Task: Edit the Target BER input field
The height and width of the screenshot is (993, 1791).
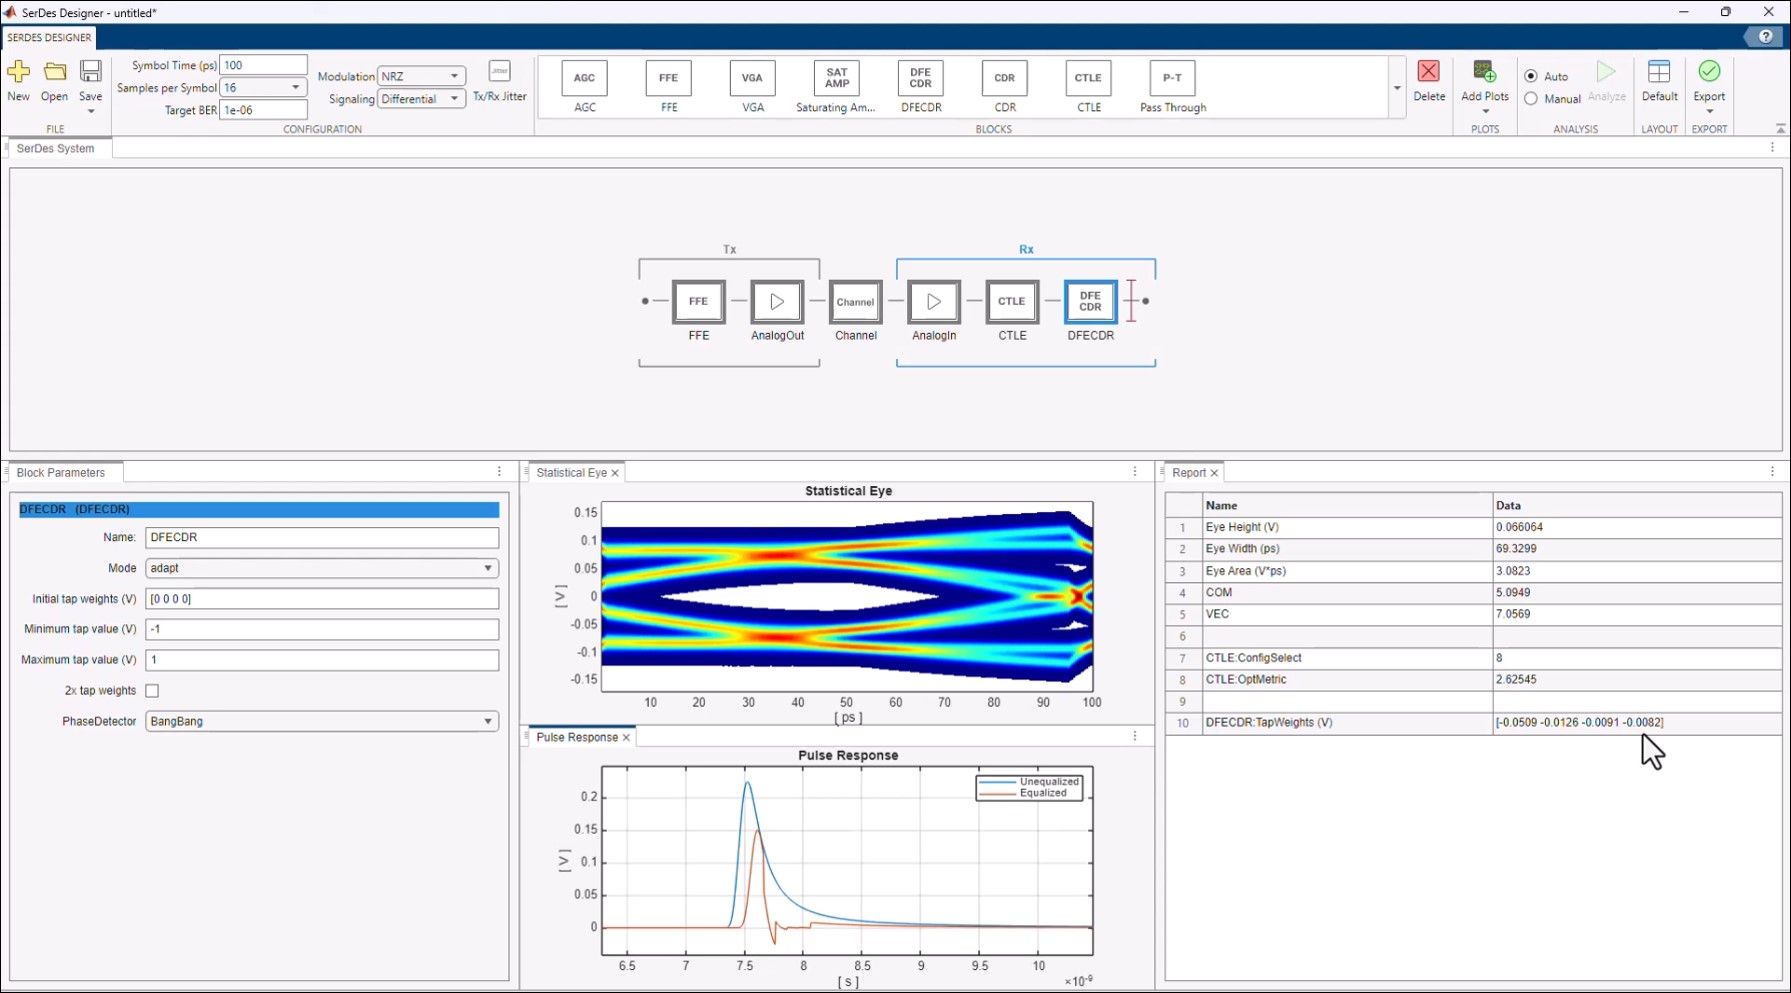Action: (x=263, y=110)
